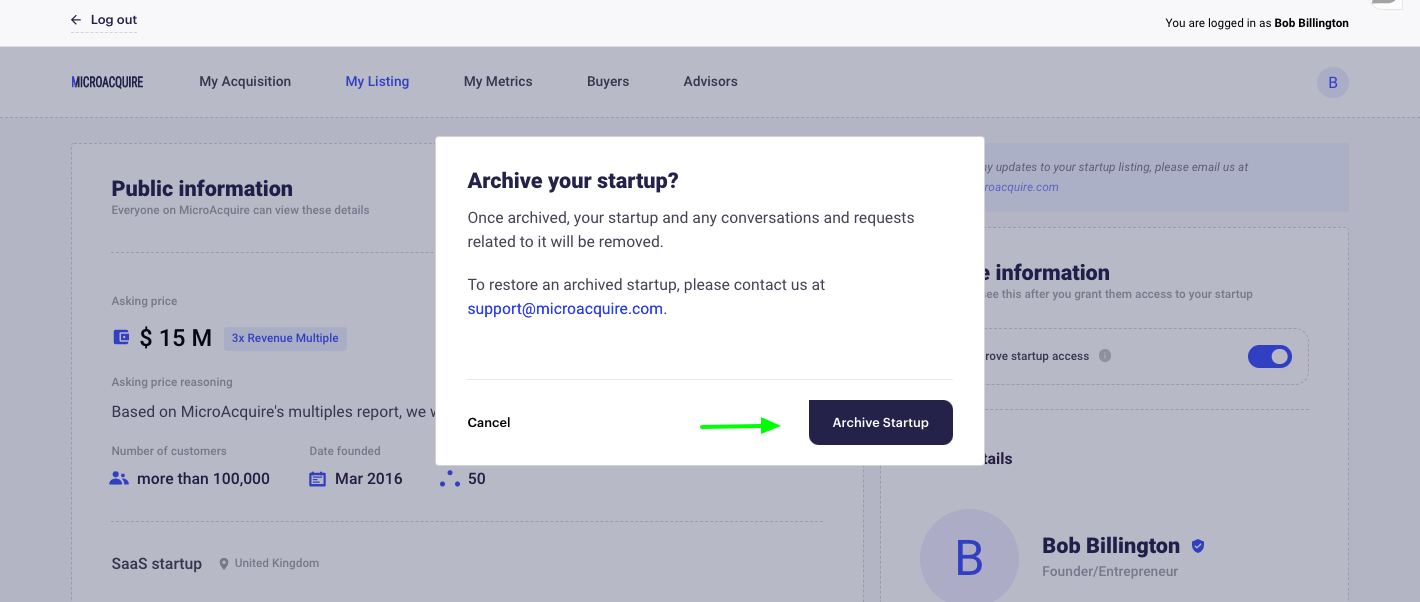The width and height of the screenshot is (1420, 602).
Task: Select the My Acquisition tab
Action: click(245, 82)
